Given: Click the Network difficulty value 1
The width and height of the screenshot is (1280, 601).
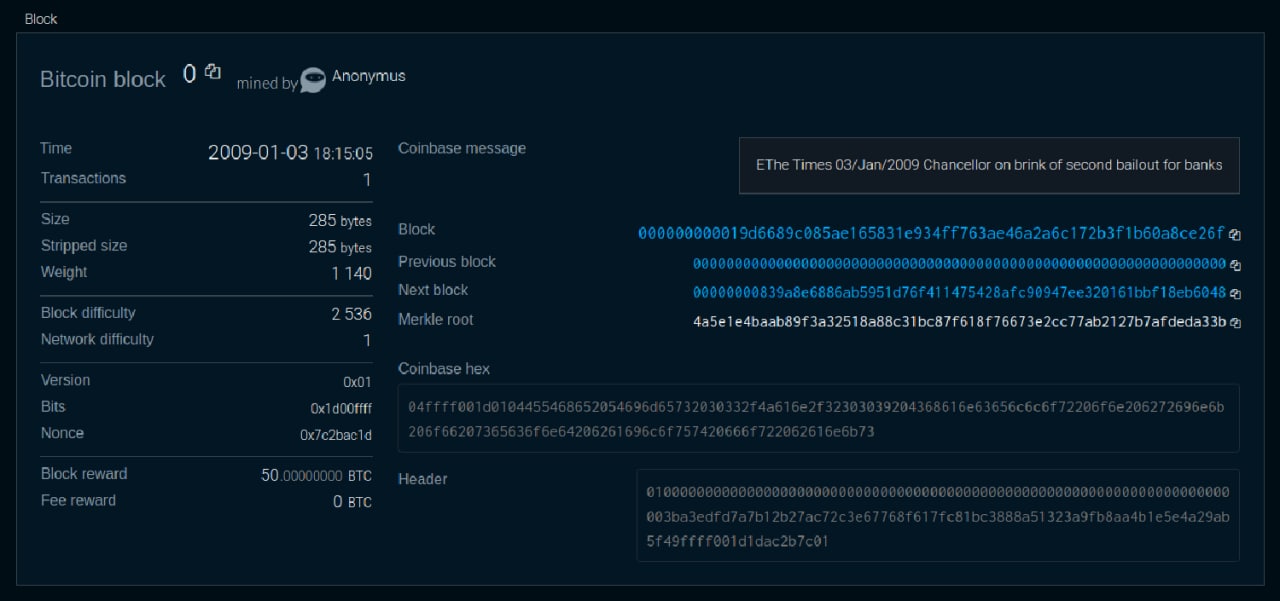Looking at the screenshot, I should pos(367,341).
